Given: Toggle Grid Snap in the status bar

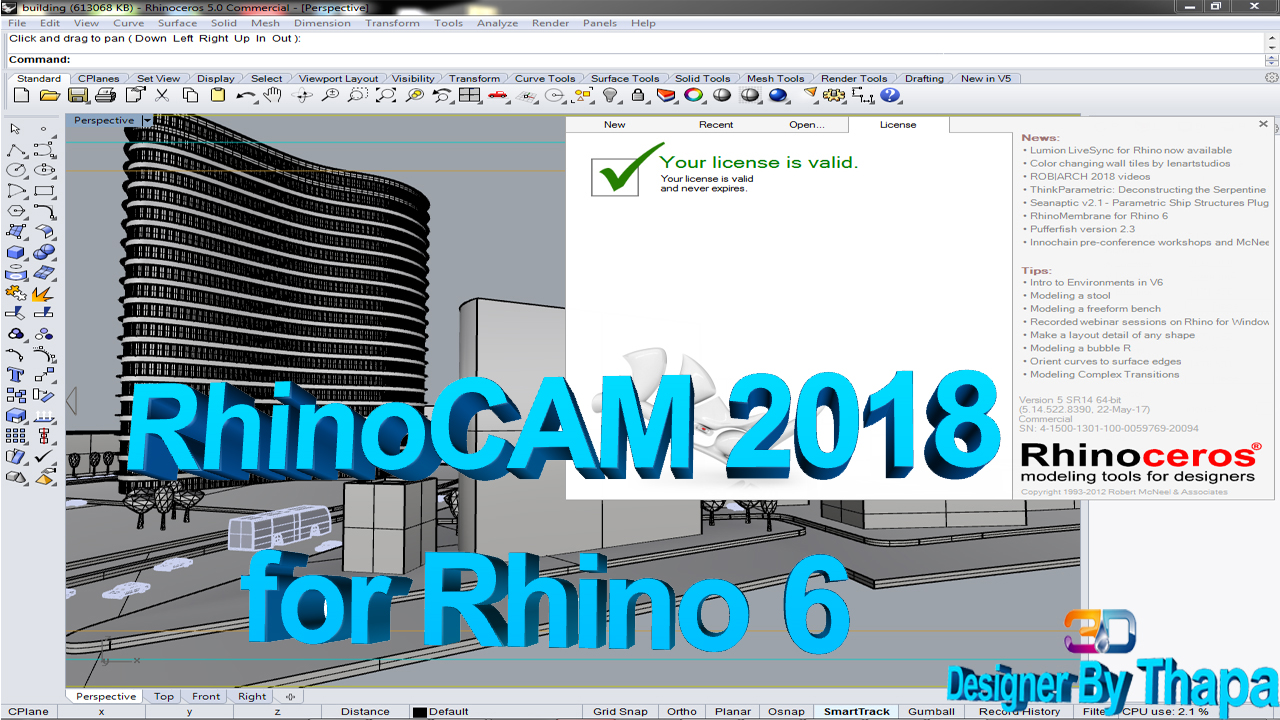Looking at the screenshot, I should pyautogui.click(x=620, y=712).
